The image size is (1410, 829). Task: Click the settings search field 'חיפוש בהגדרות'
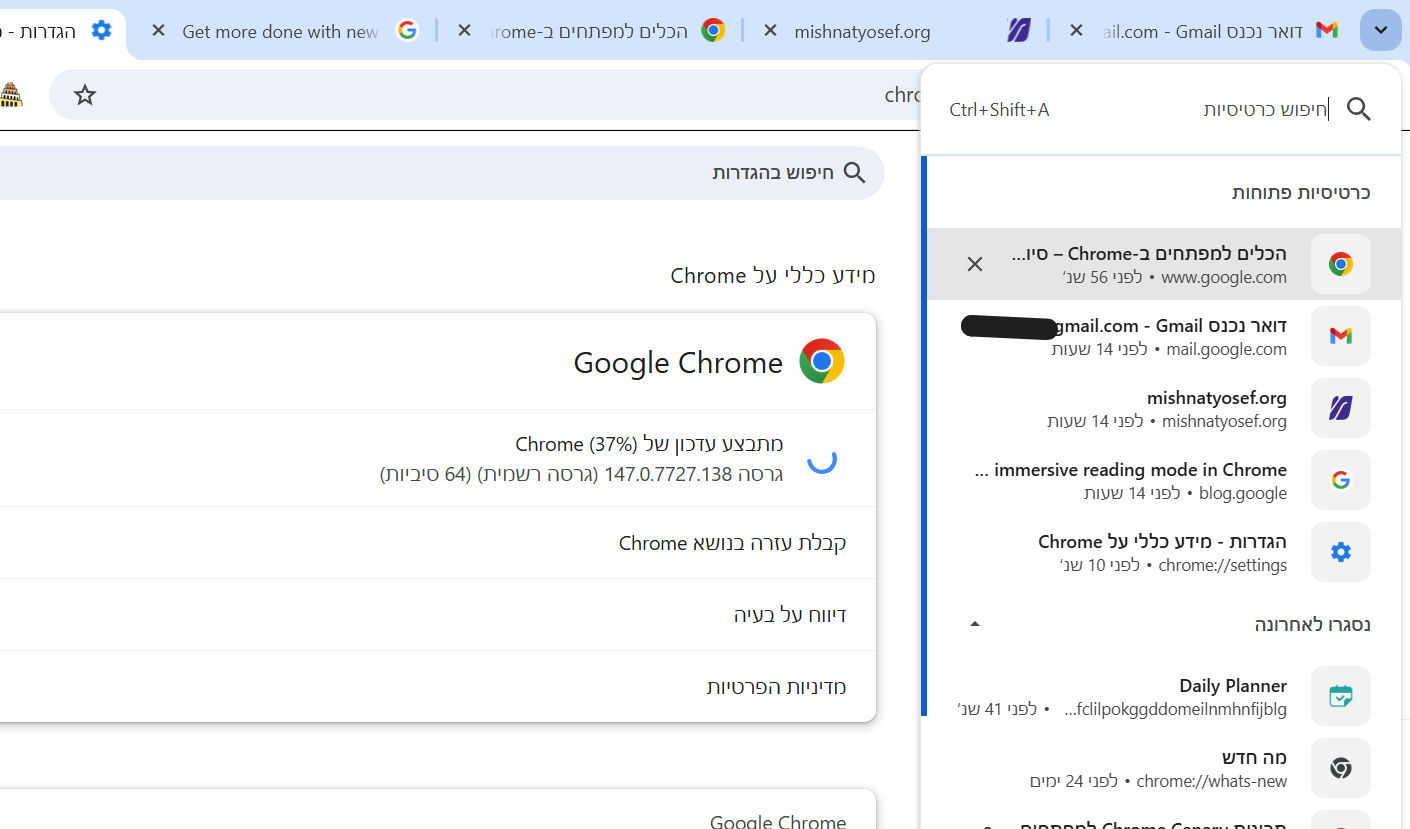click(440, 173)
